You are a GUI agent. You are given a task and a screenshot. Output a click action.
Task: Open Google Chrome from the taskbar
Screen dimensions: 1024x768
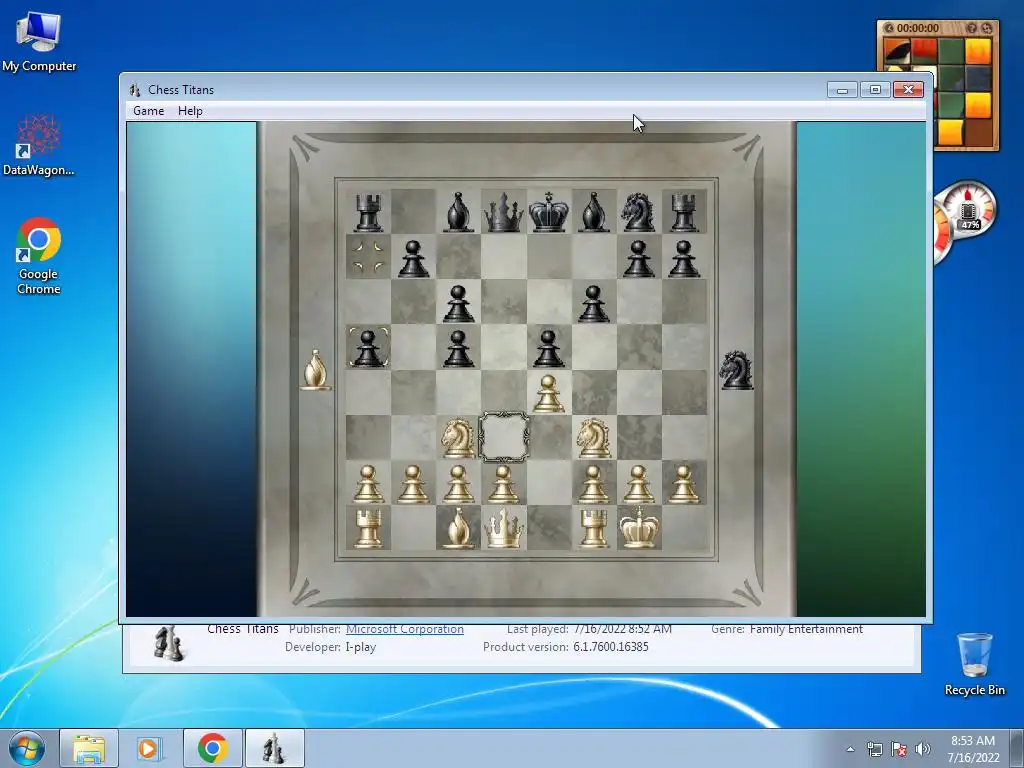point(212,748)
